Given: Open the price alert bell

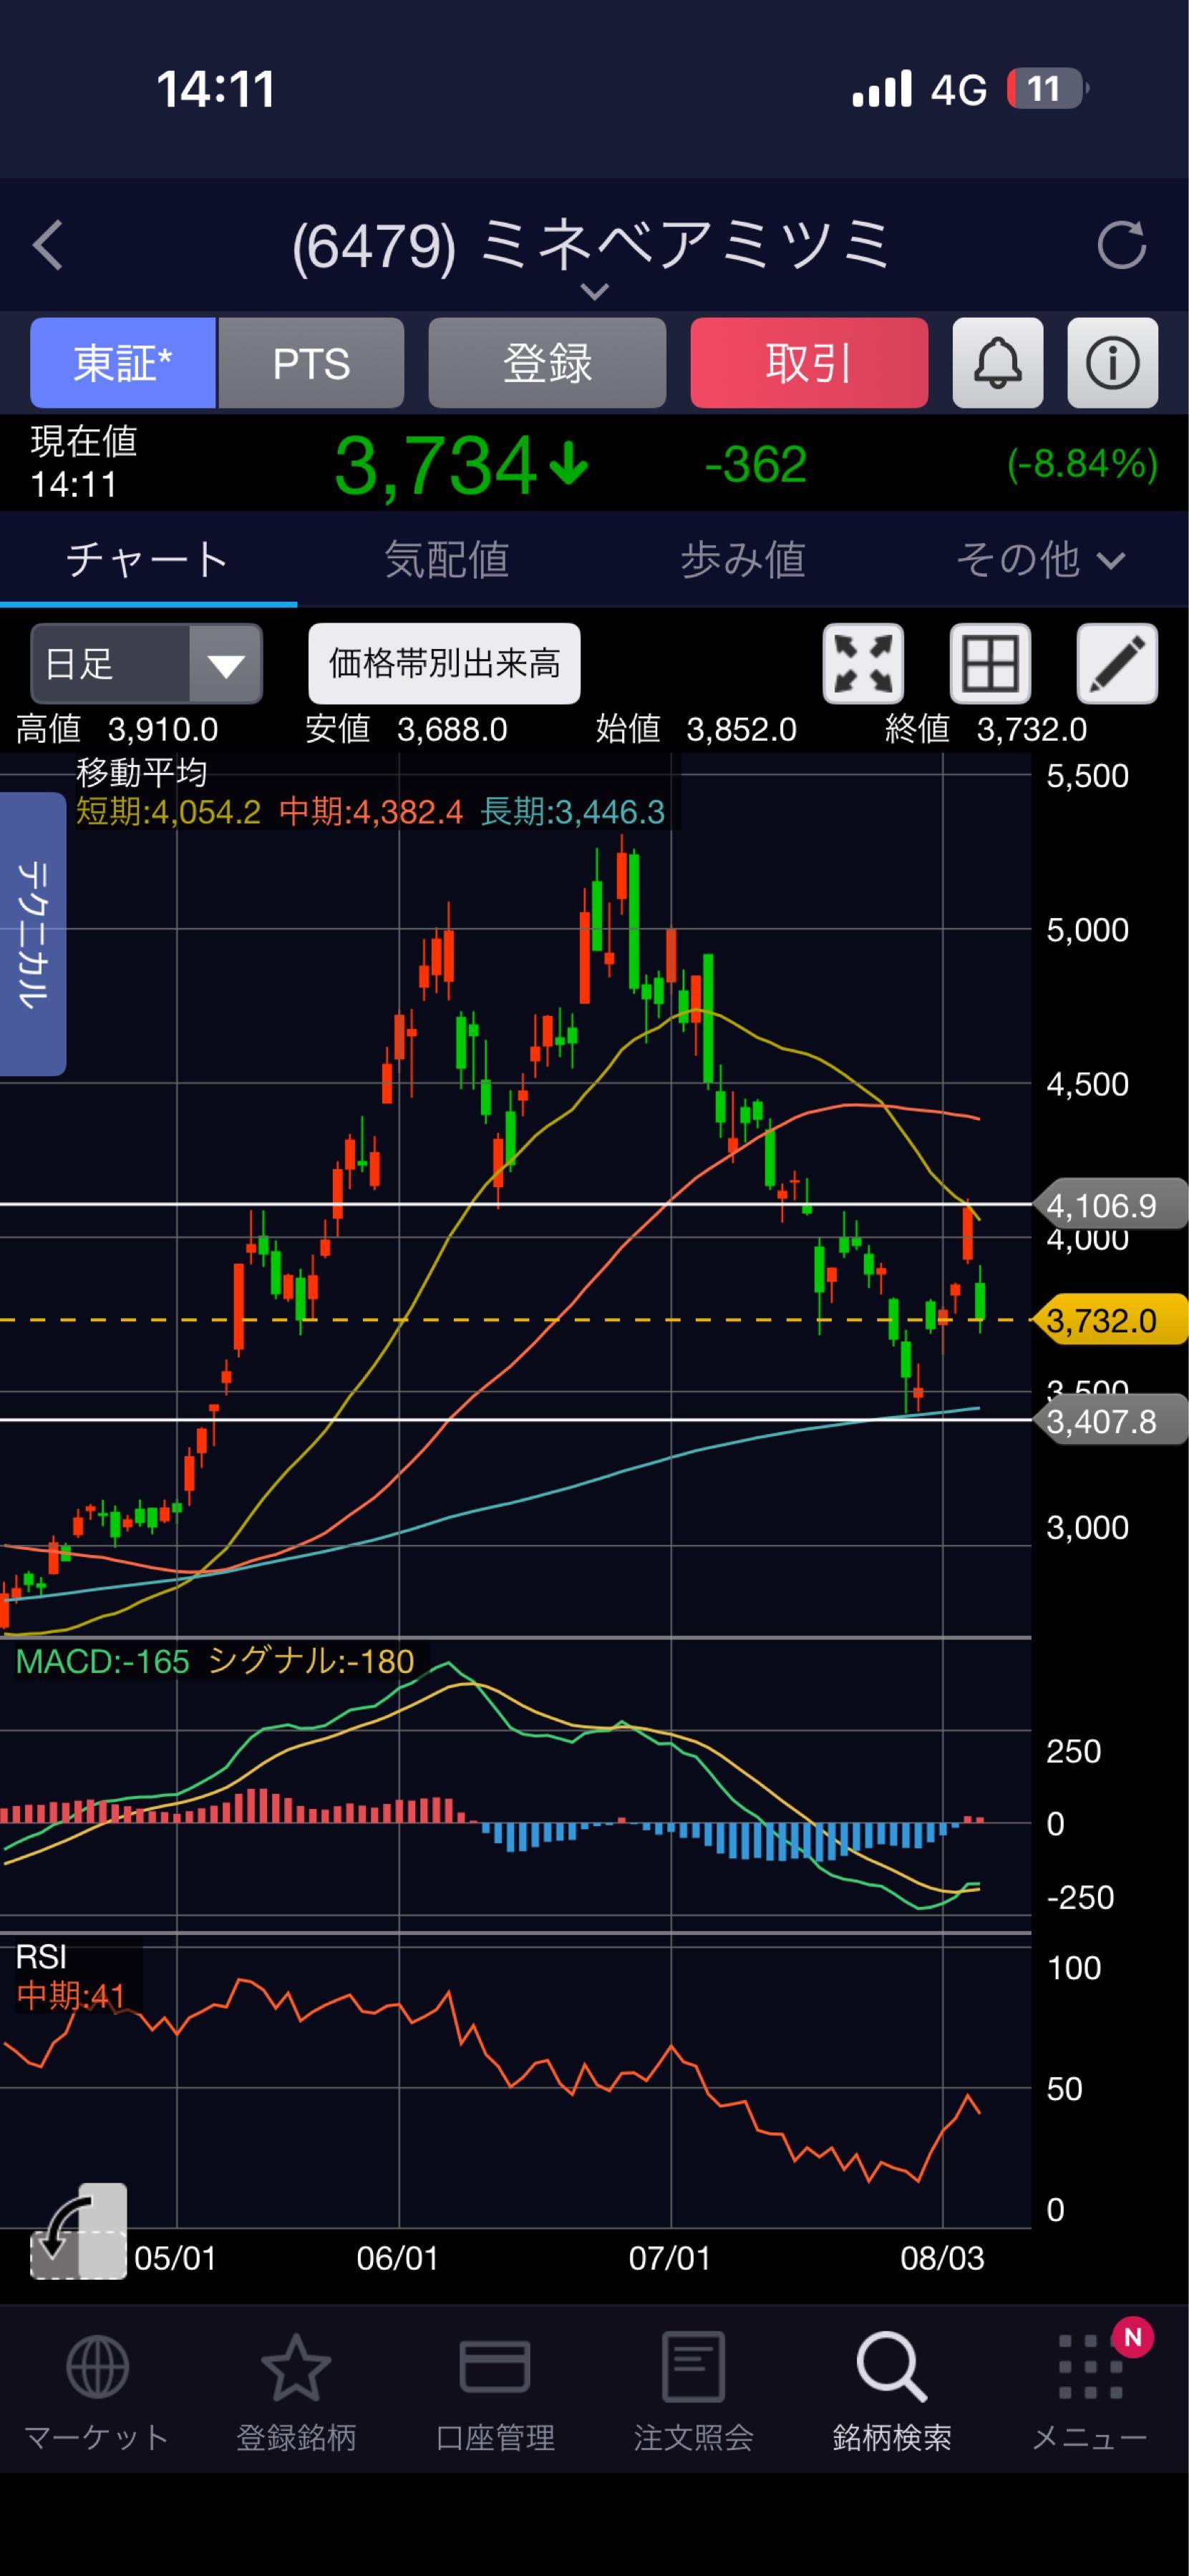Looking at the screenshot, I should click(997, 363).
